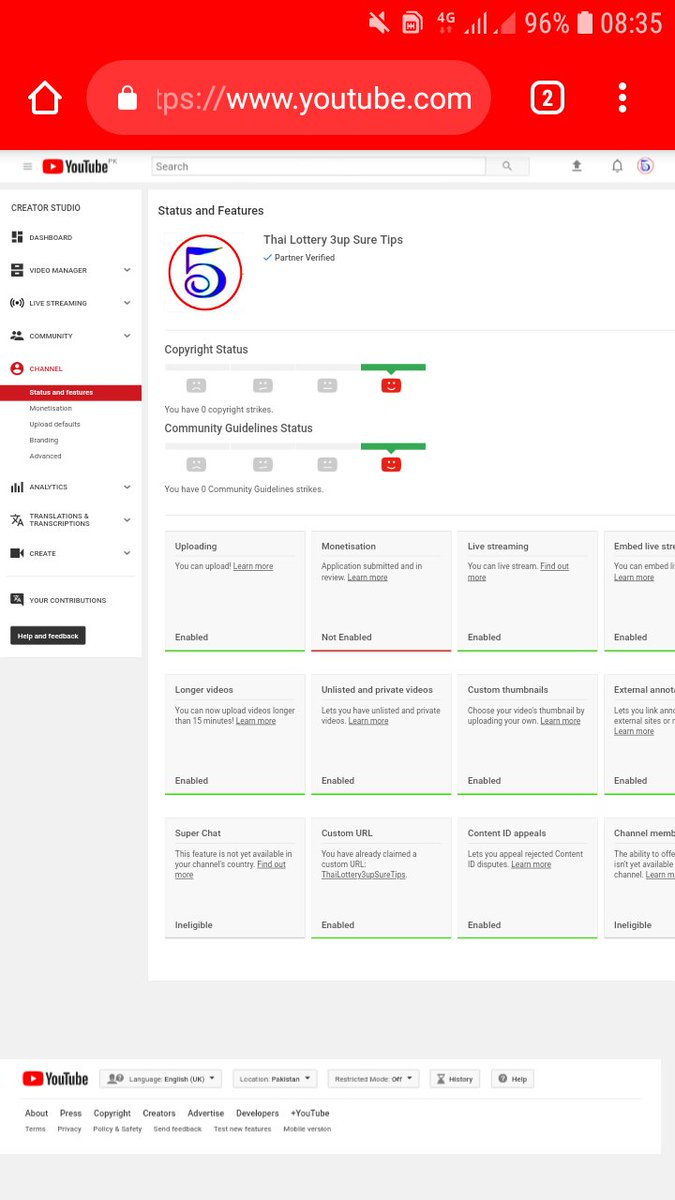Expand the Analytics chevron
Viewport: 675px width, 1200px height.
pyautogui.click(x=127, y=487)
